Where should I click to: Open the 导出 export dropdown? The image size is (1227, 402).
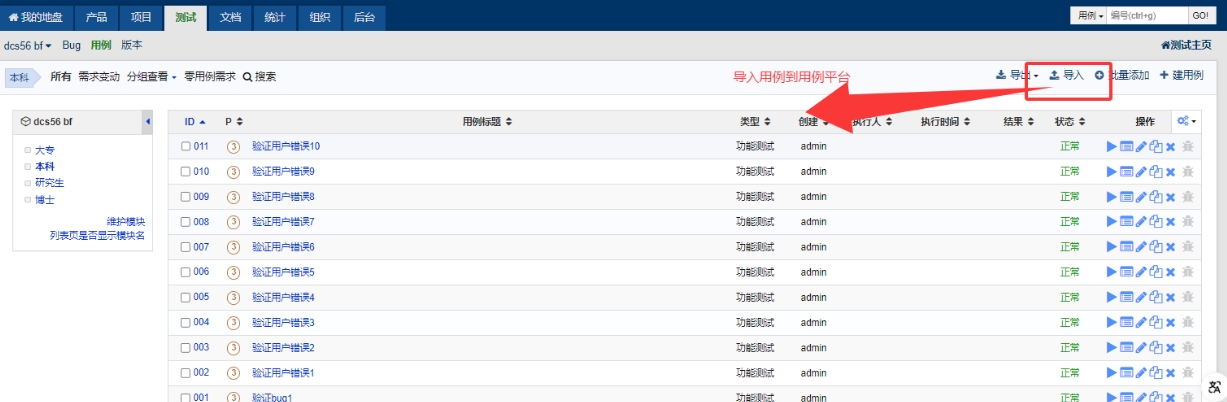(1018, 75)
